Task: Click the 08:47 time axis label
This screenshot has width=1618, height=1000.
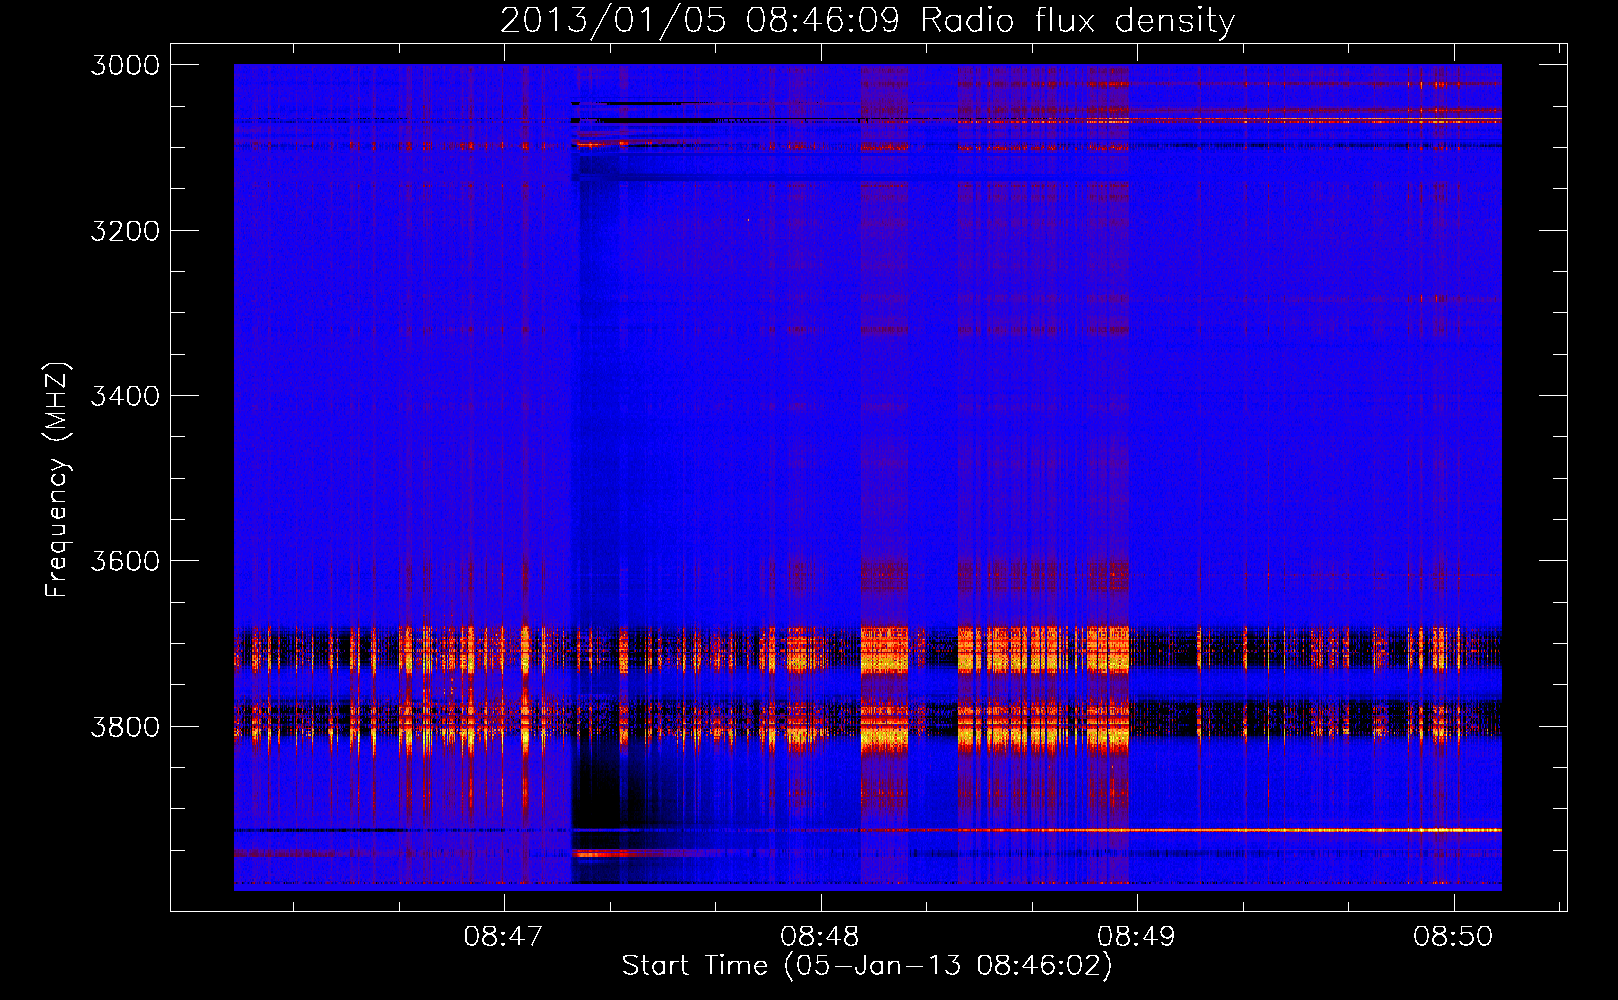Action: (503, 937)
